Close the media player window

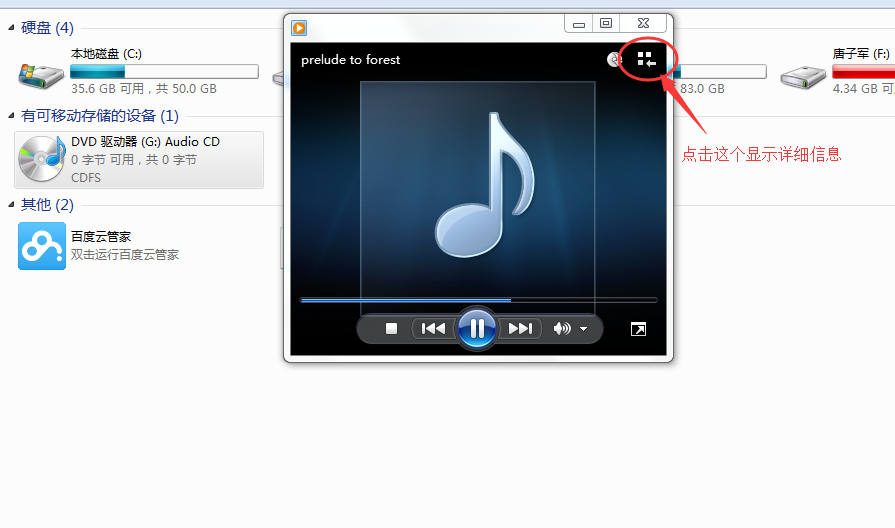click(x=643, y=23)
